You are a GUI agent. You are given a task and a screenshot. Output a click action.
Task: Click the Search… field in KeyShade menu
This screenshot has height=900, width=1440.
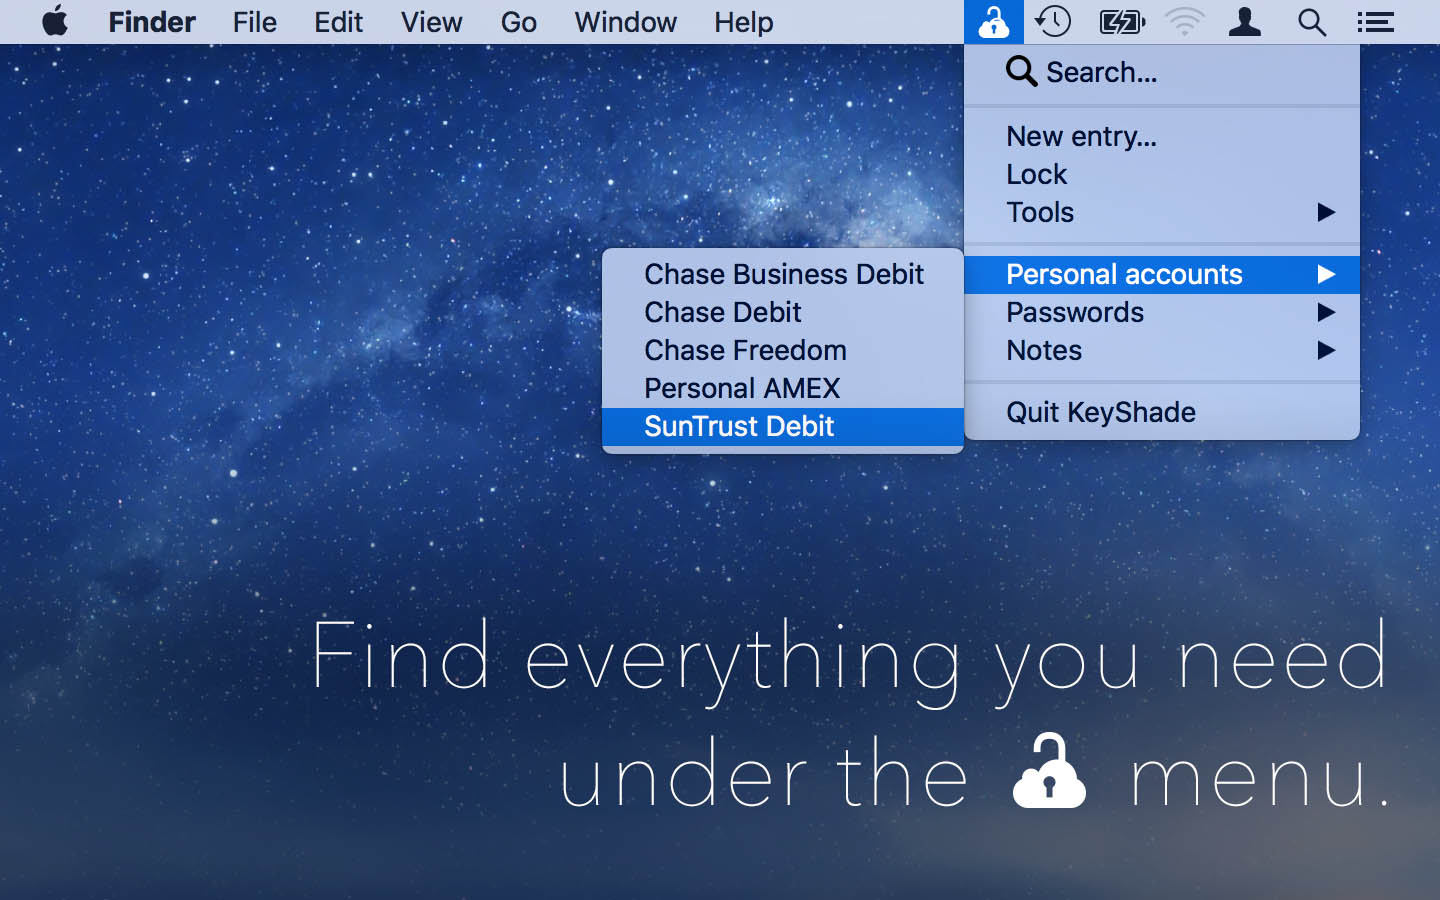tap(1162, 72)
